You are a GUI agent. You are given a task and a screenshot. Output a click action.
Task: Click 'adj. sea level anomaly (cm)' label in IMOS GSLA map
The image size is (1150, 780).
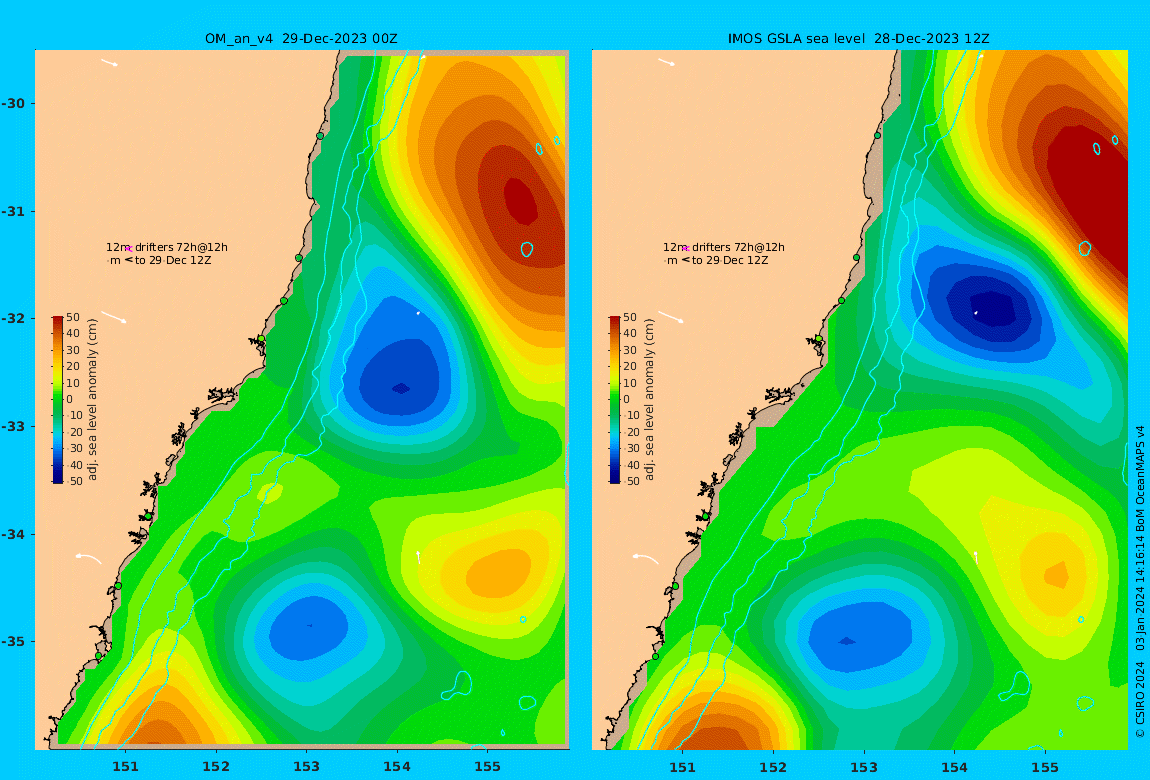(x=649, y=400)
